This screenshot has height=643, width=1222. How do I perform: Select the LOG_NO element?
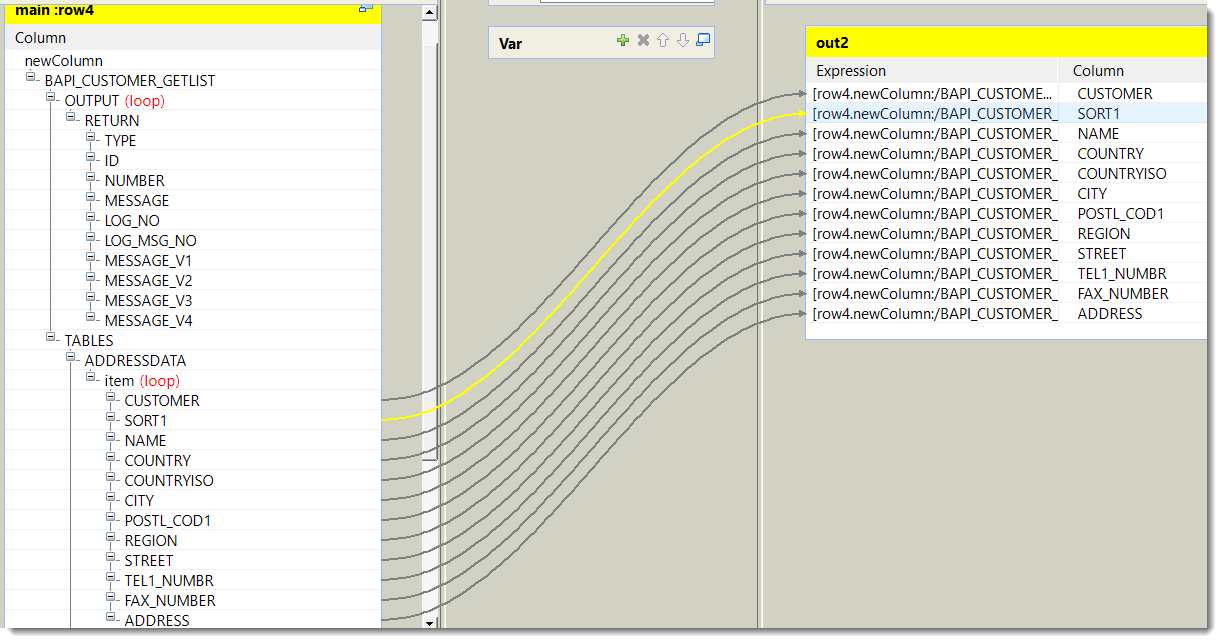(x=132, y=220)
